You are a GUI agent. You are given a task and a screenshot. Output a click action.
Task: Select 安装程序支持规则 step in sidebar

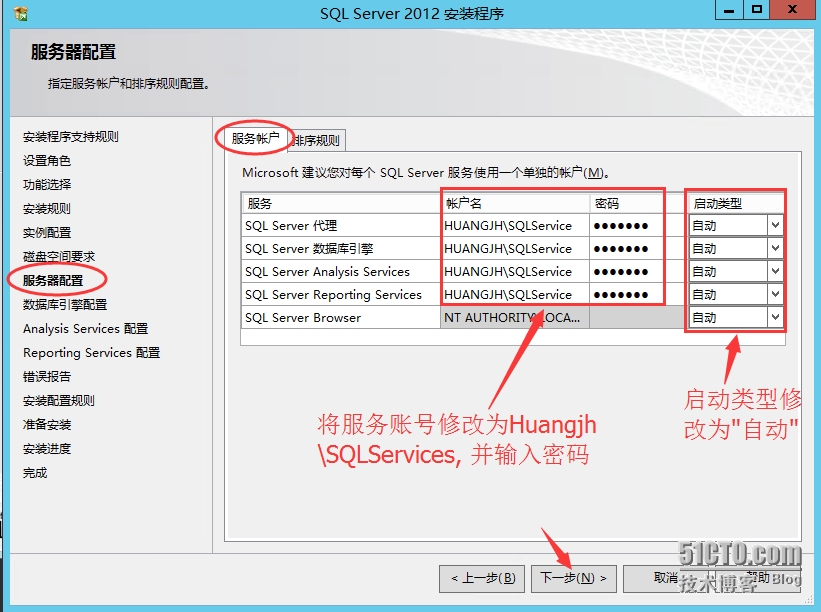pyautogui.click(x=71, y=137)
